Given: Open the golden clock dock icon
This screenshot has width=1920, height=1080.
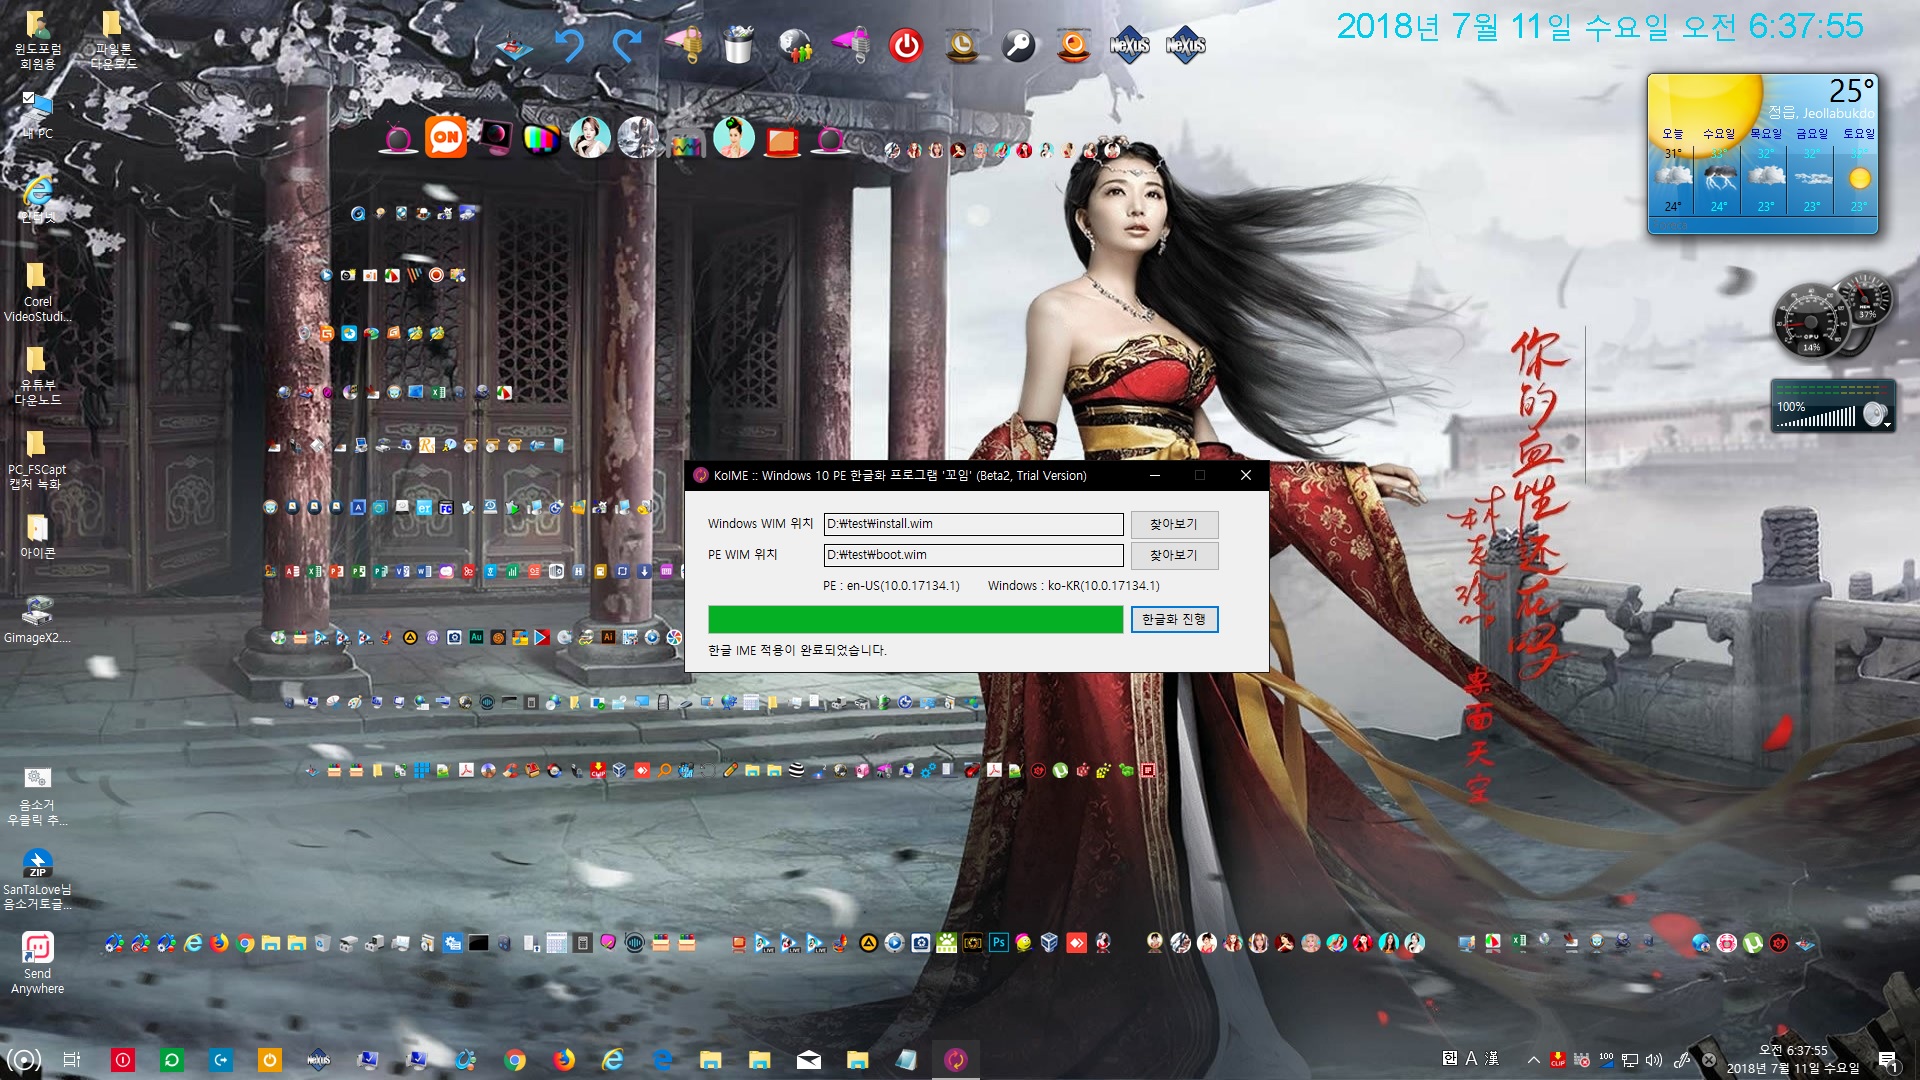Looking at the screenshot, I should coord(962,46).
